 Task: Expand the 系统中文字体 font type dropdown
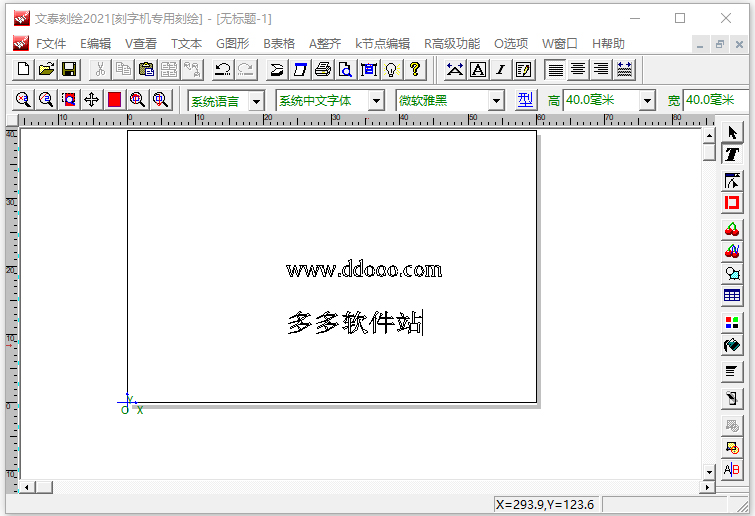click(x=376, y=101)
